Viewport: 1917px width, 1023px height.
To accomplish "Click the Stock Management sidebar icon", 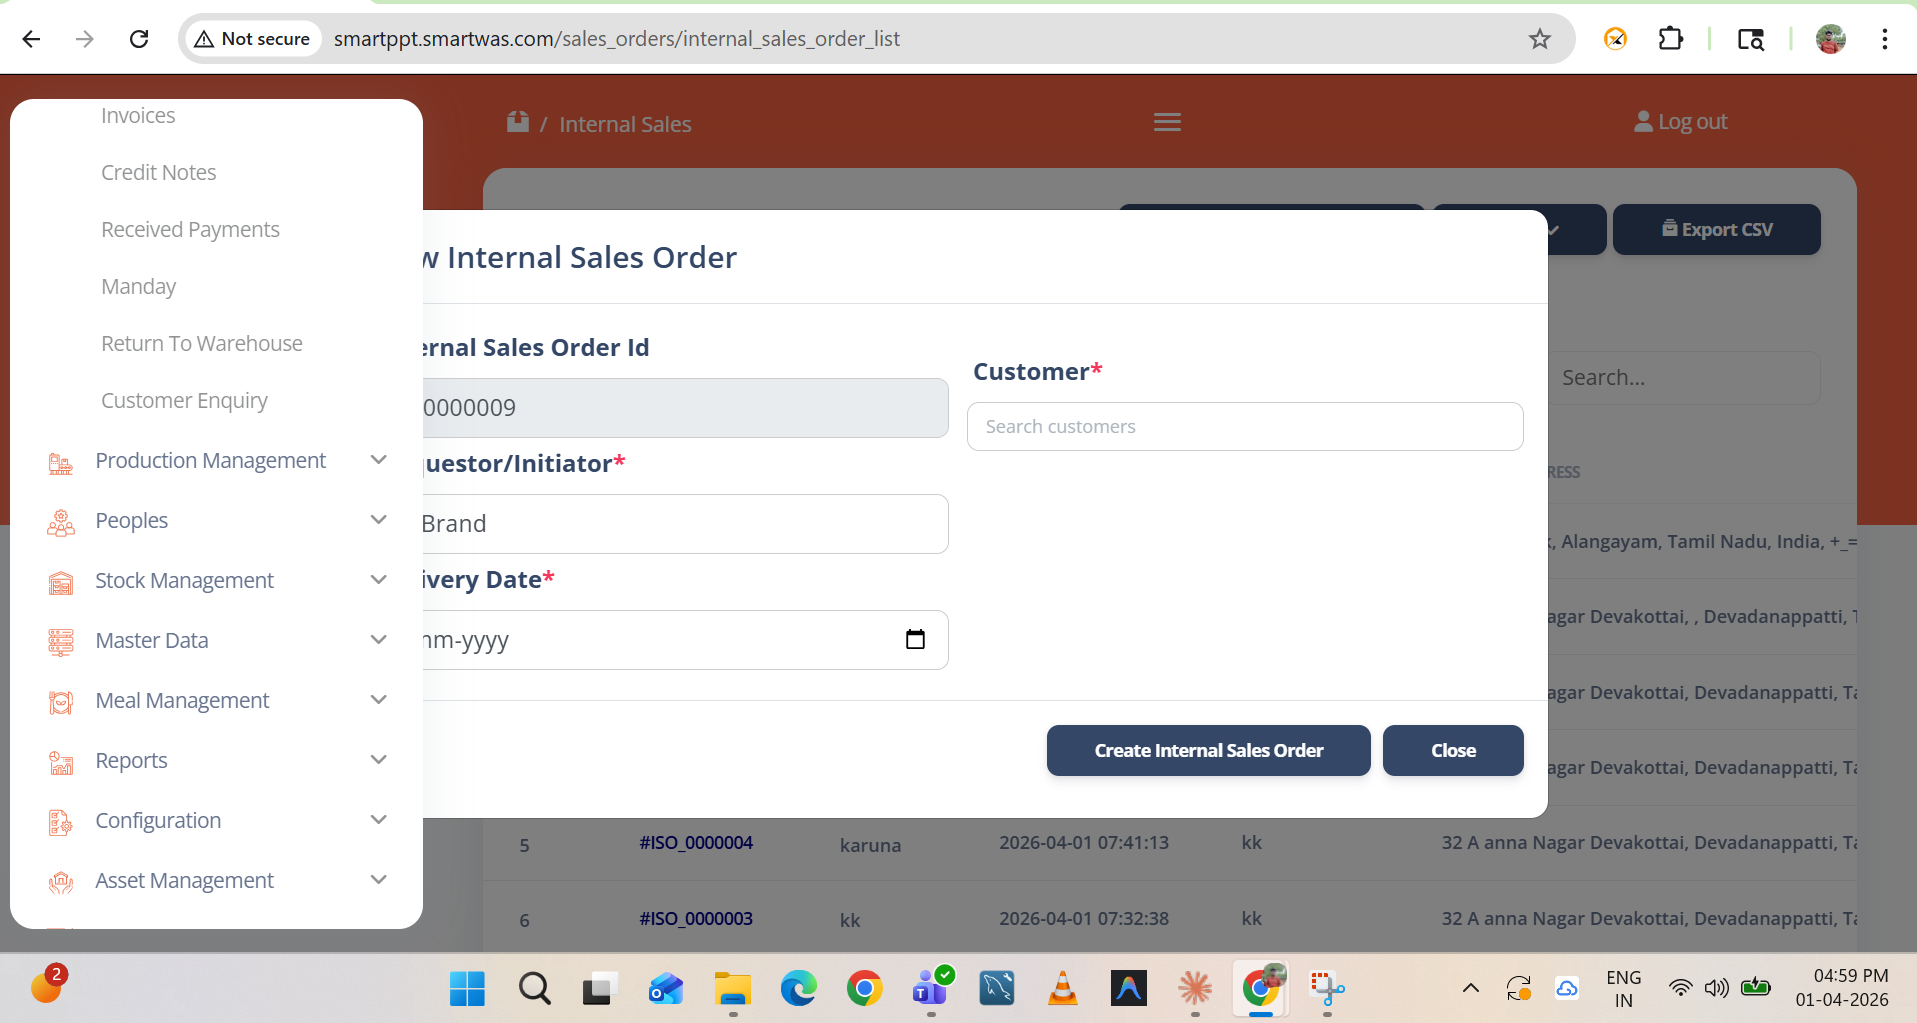I will (x=61, y=583).
